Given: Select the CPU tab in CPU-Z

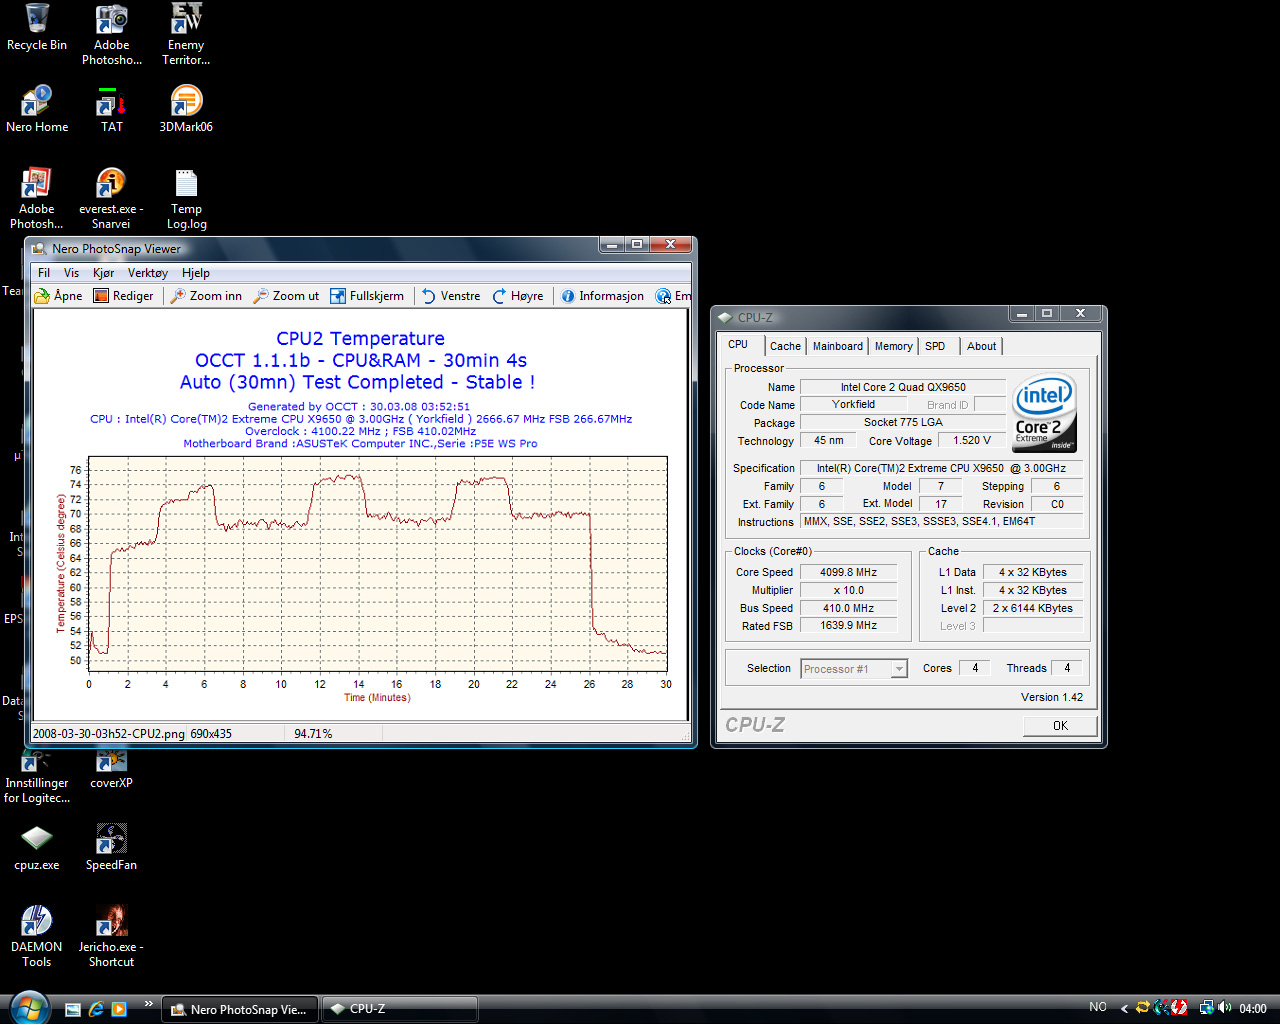Looking at the screenshot, I should click(x=739, y=345).
